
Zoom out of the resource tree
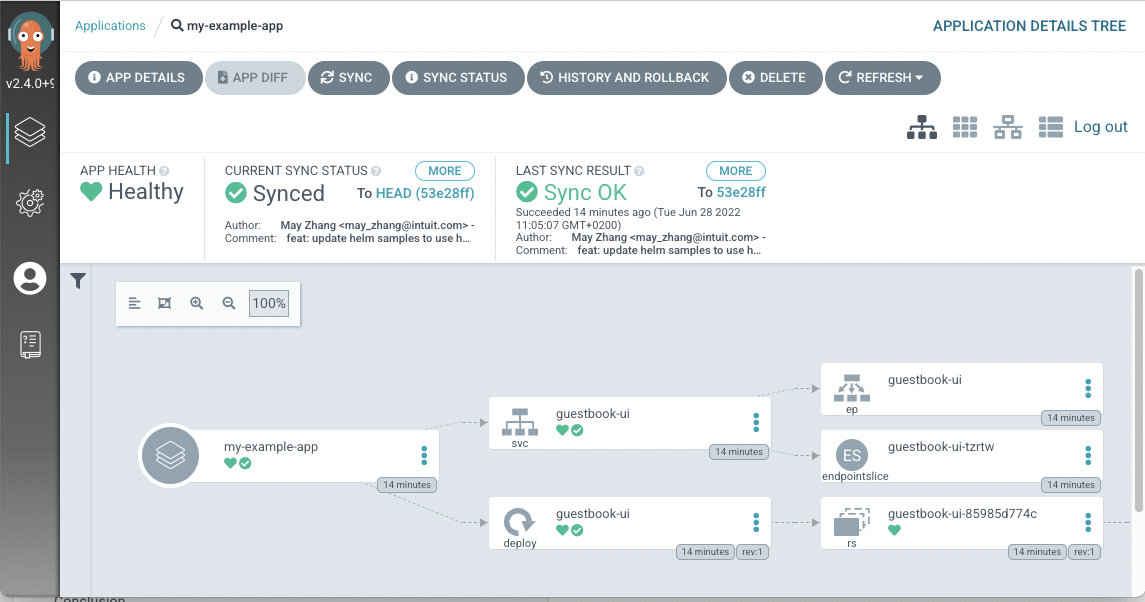229,303
